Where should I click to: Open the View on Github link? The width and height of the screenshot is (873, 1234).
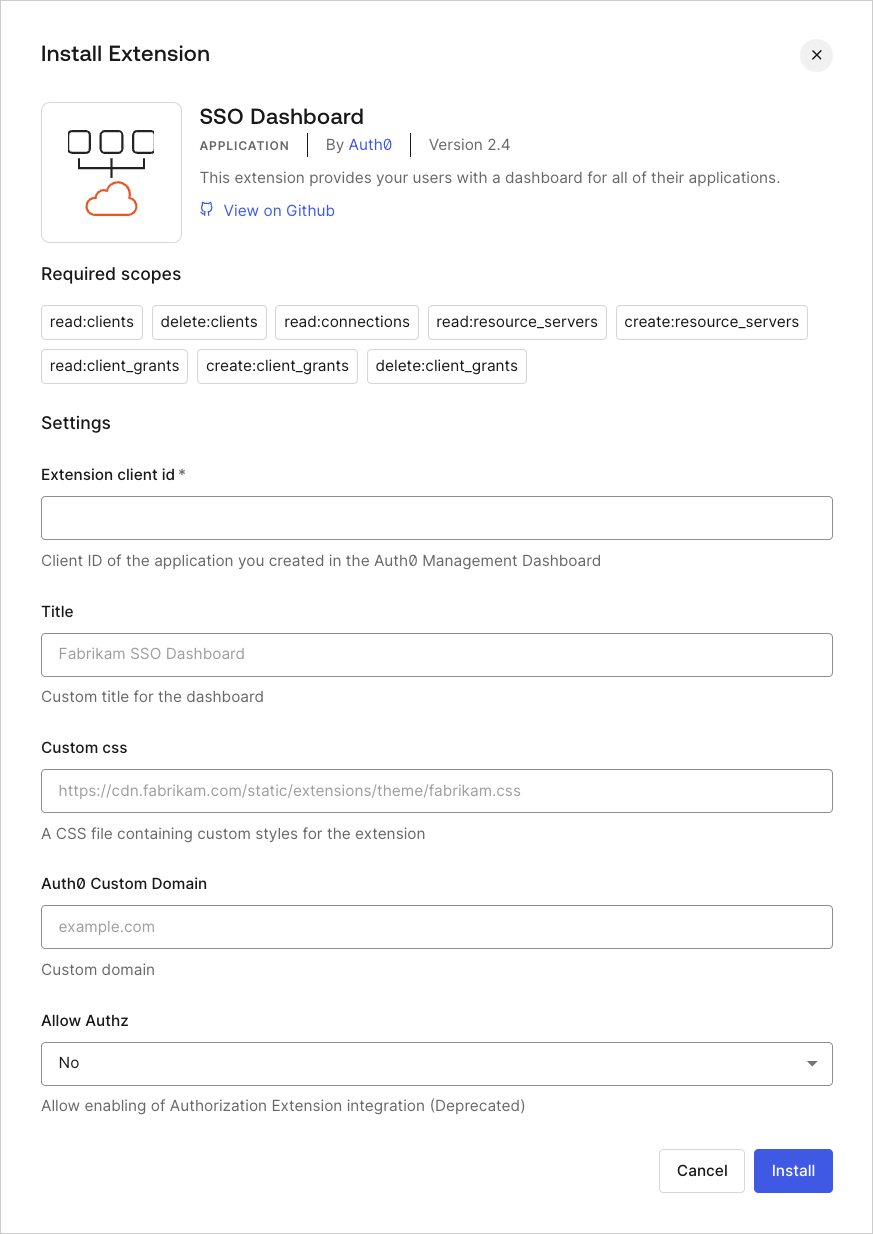pos(279,210)
